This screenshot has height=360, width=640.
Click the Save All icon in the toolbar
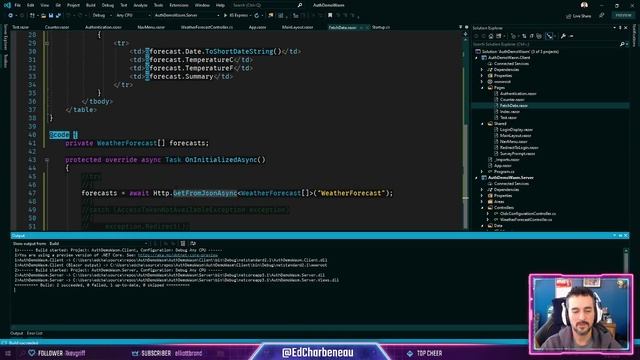[x=58, y=16]
